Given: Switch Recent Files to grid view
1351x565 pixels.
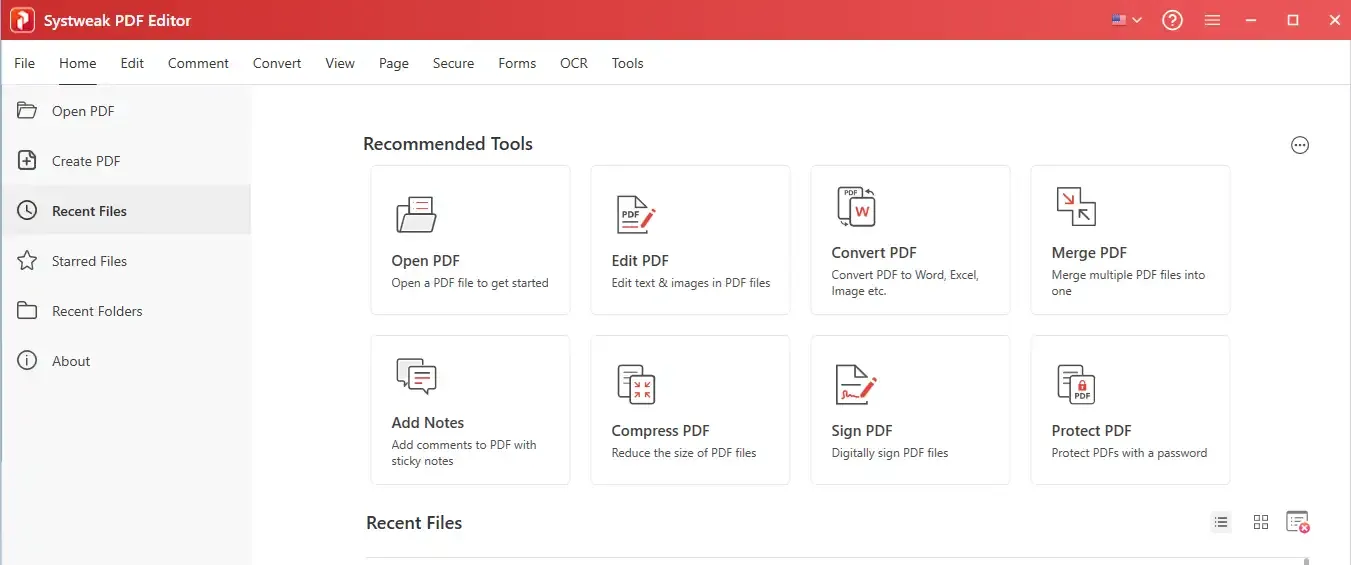Looking at the screenshot, I should (1261, 522).
